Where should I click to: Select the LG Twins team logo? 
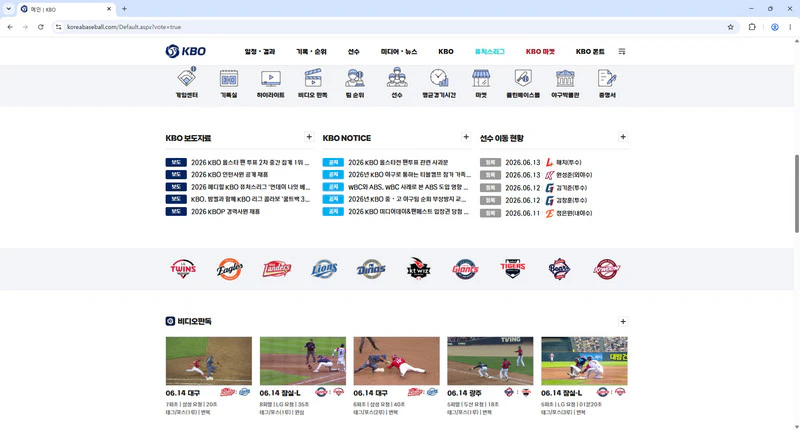183,268
